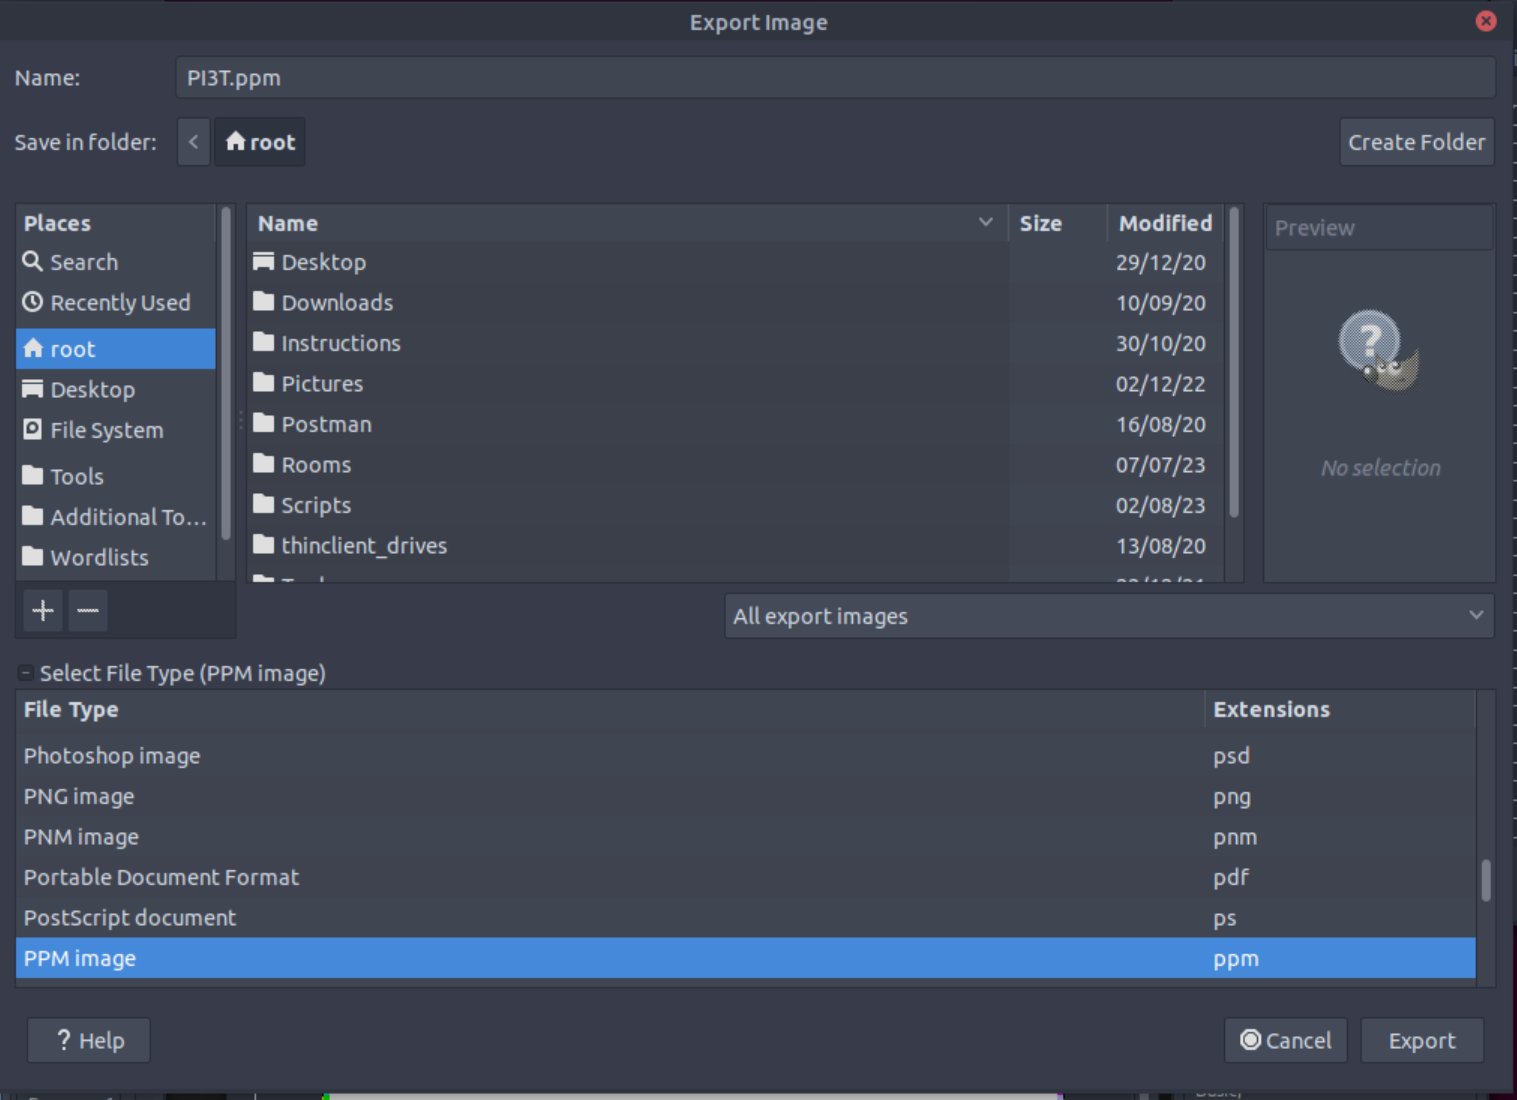1517x1100 pixels.
Task: Click the Search magnifier icon in Places
Action: click(33, 262)
